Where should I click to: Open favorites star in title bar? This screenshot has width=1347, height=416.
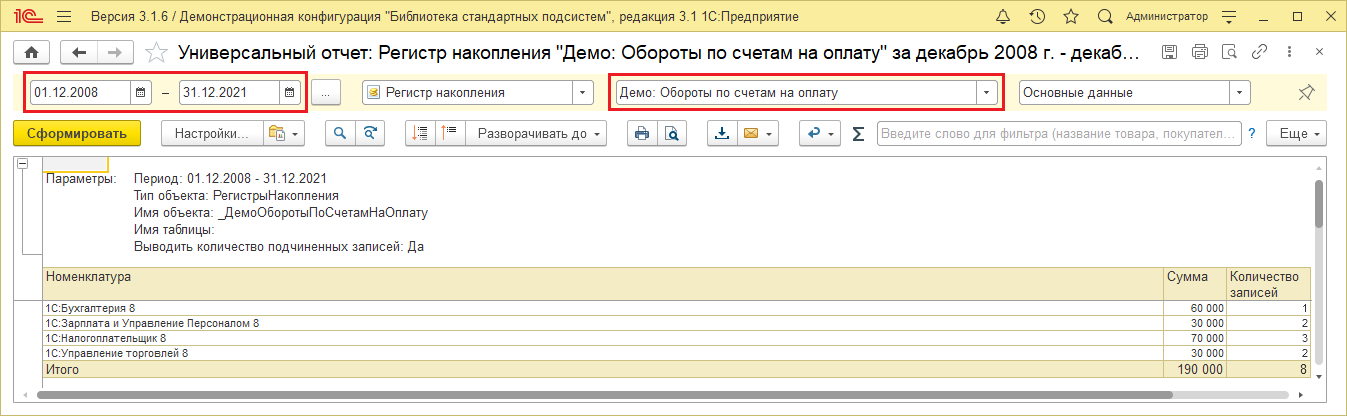(x=1071, y=17)
